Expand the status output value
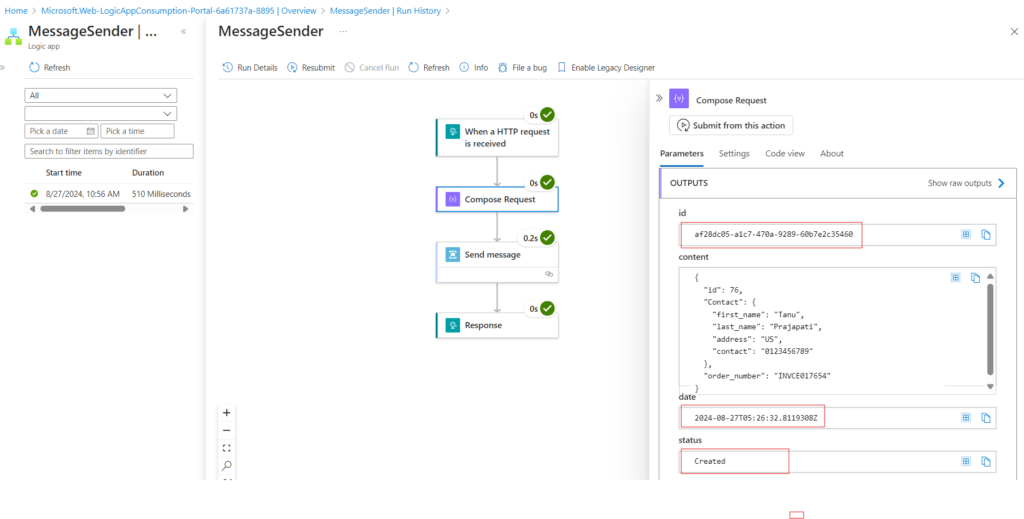 966,461
